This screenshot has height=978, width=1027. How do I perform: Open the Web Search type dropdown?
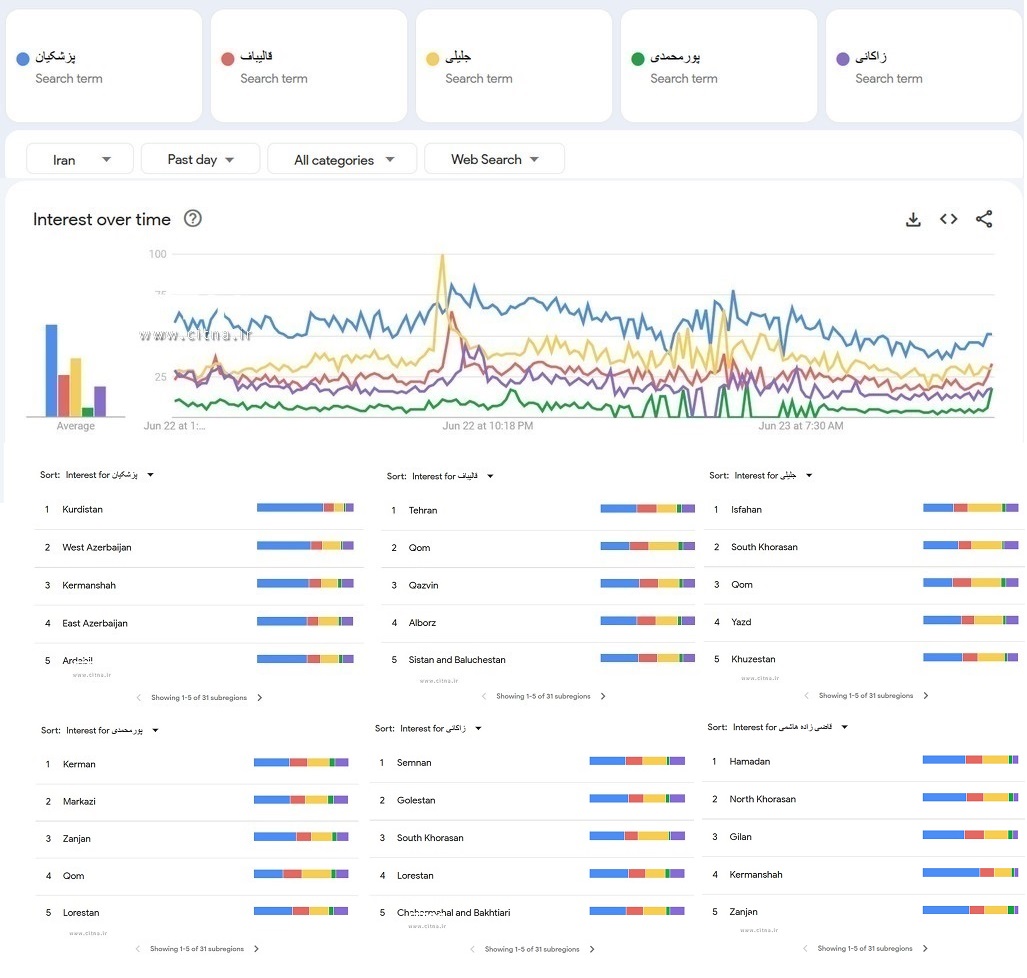(494, 160)
